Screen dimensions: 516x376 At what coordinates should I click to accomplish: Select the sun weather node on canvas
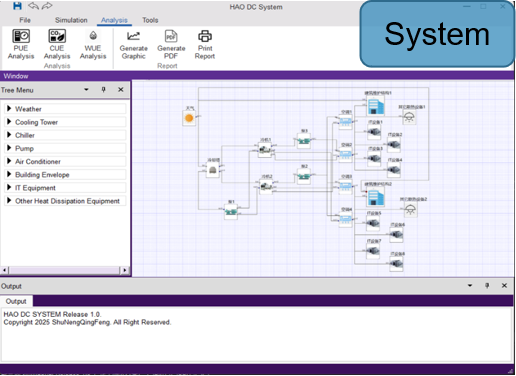click(189, 118)
